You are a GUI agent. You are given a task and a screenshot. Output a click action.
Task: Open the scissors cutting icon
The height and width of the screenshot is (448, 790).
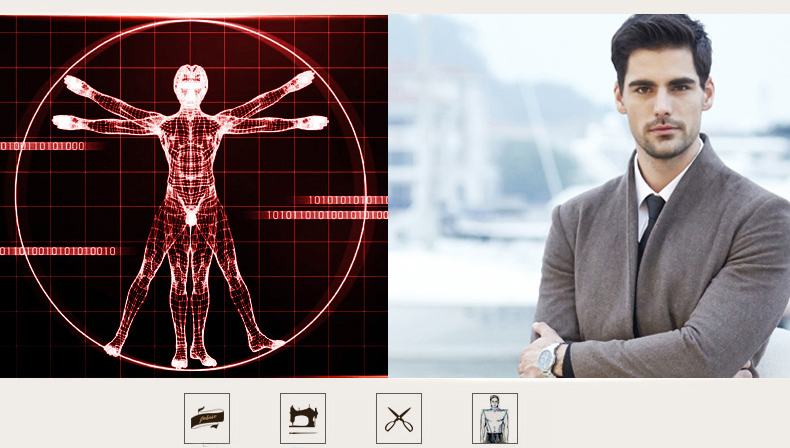coord(399,418)
